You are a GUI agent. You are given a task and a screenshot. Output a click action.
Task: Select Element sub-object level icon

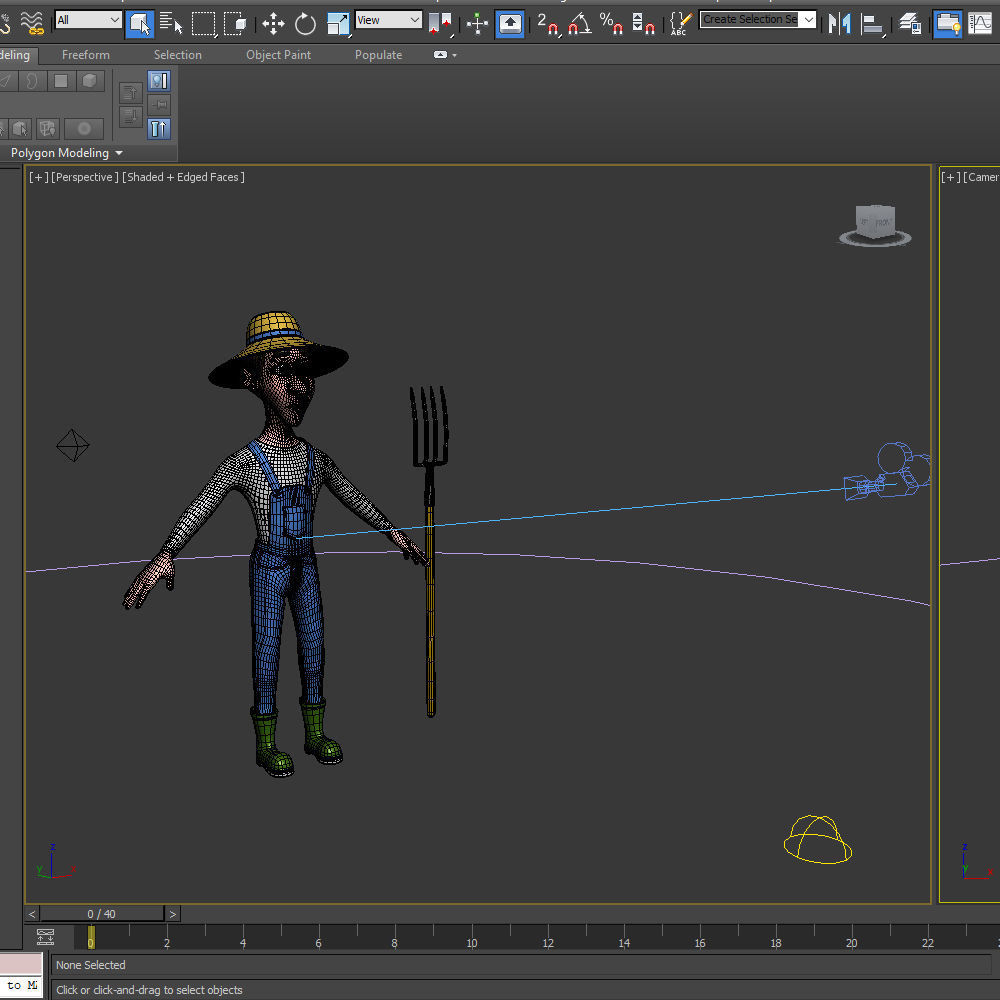pos(90,80)
